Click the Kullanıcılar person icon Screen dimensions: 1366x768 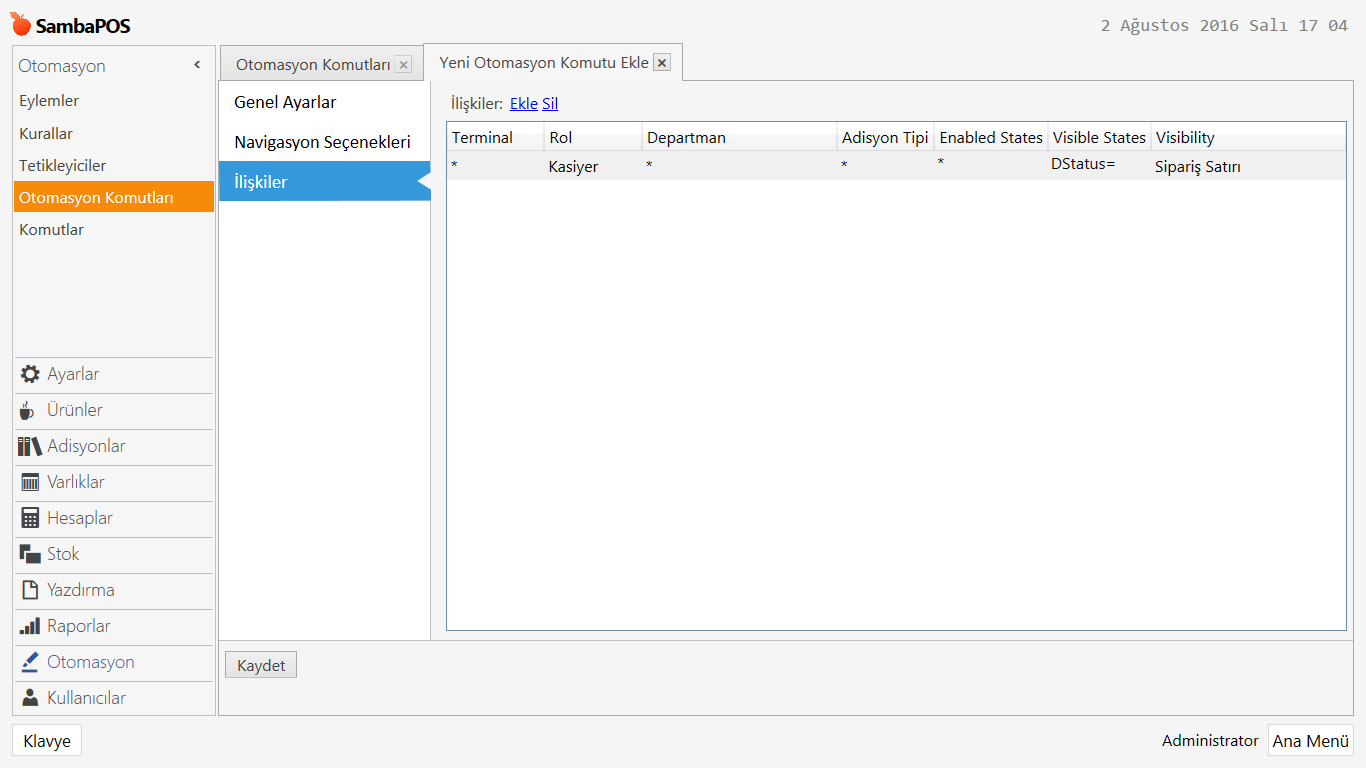point(30,698)
